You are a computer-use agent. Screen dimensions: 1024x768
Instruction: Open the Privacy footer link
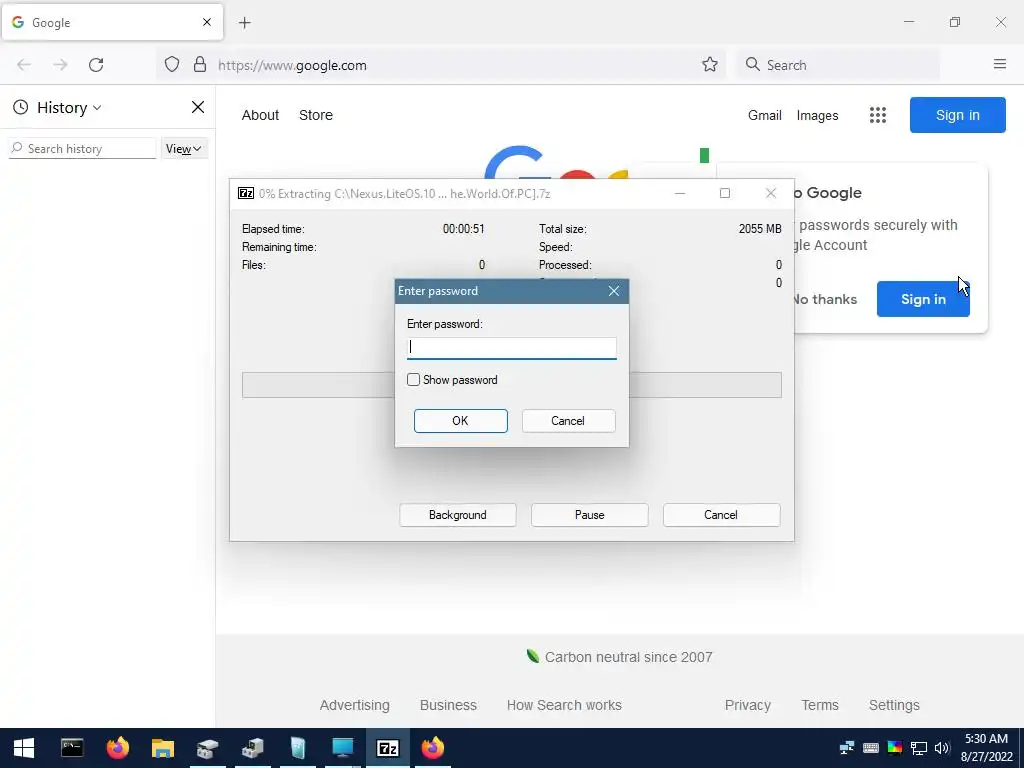tap(748, 705)
